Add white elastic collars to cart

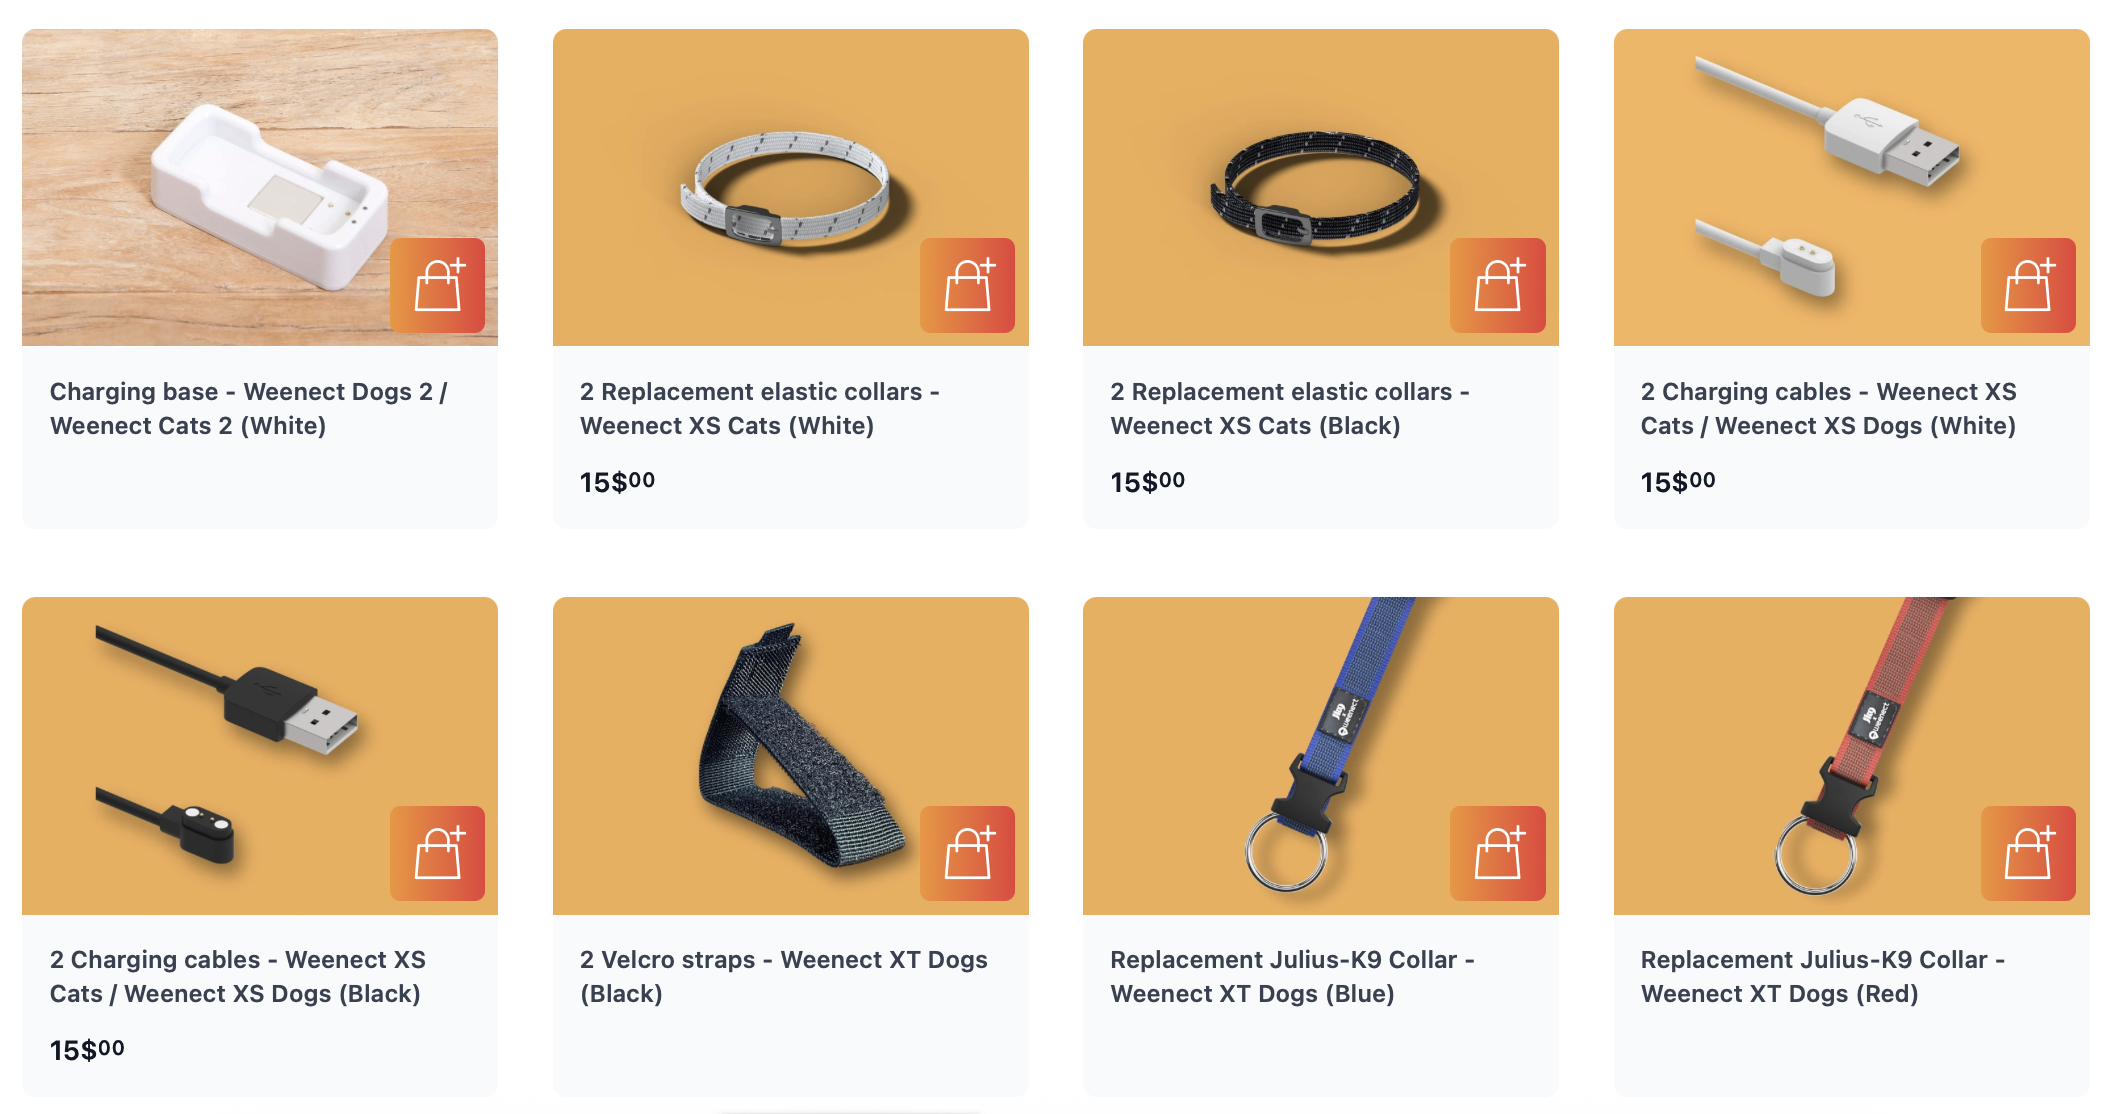(967, 285)
